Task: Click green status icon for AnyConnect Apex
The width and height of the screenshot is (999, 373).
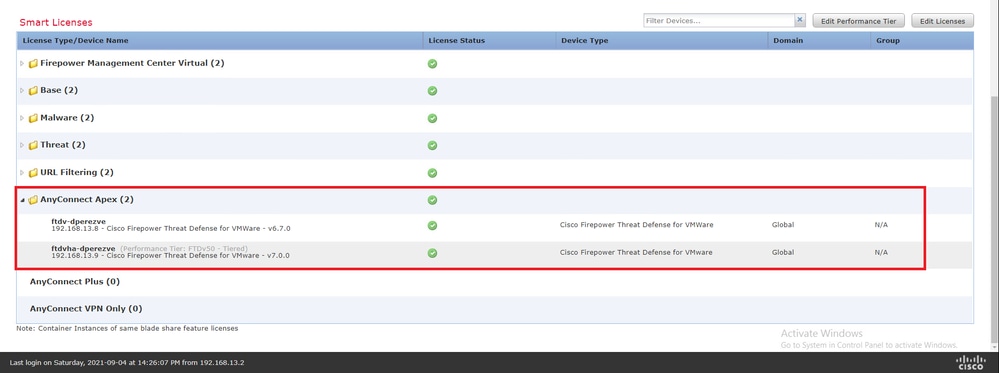Action: 432,200
